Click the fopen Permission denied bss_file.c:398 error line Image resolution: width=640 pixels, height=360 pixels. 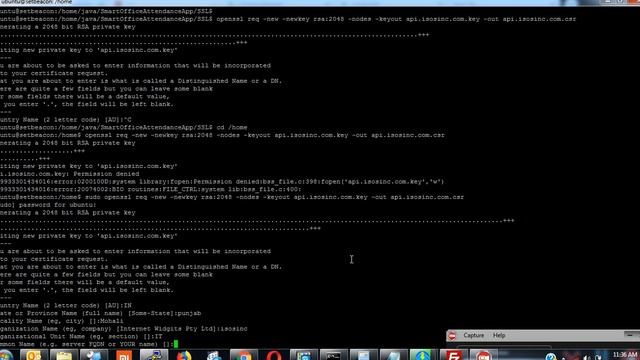tap(222, 182)
